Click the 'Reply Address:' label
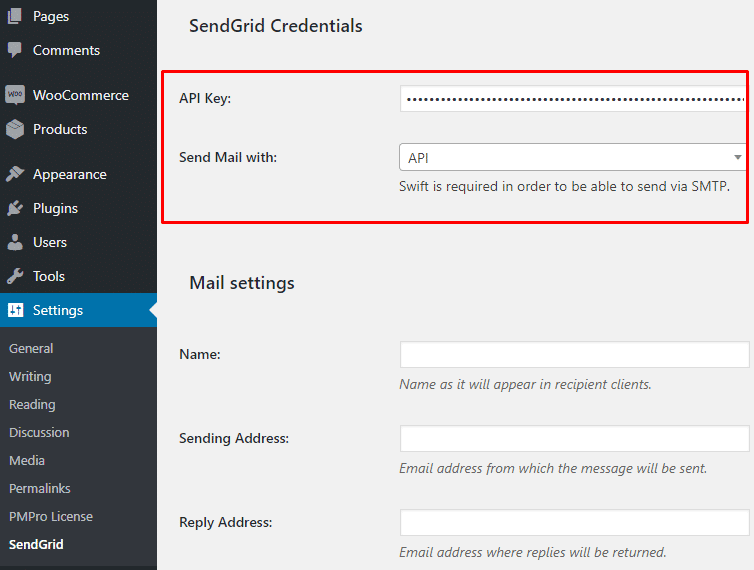 tap(226, 522)
